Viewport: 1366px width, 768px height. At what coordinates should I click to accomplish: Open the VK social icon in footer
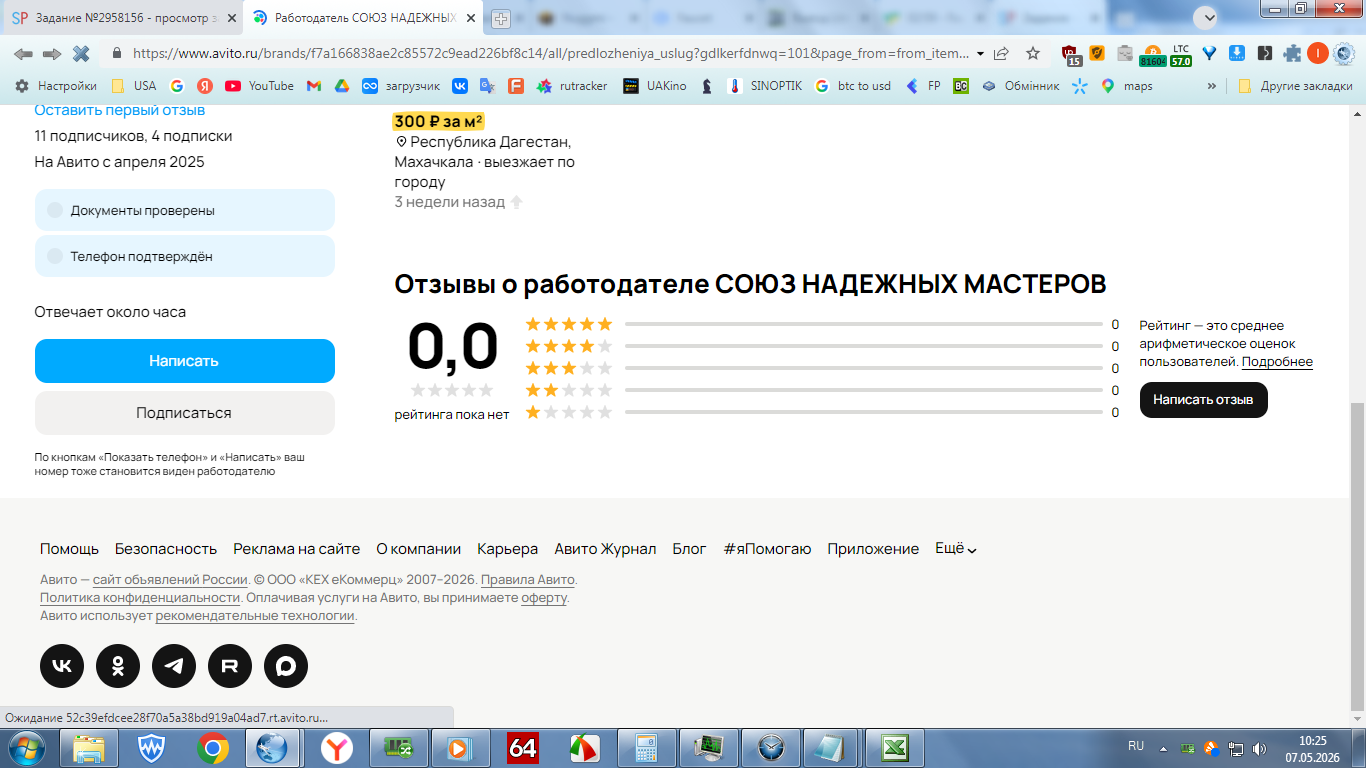pos(62,666)
